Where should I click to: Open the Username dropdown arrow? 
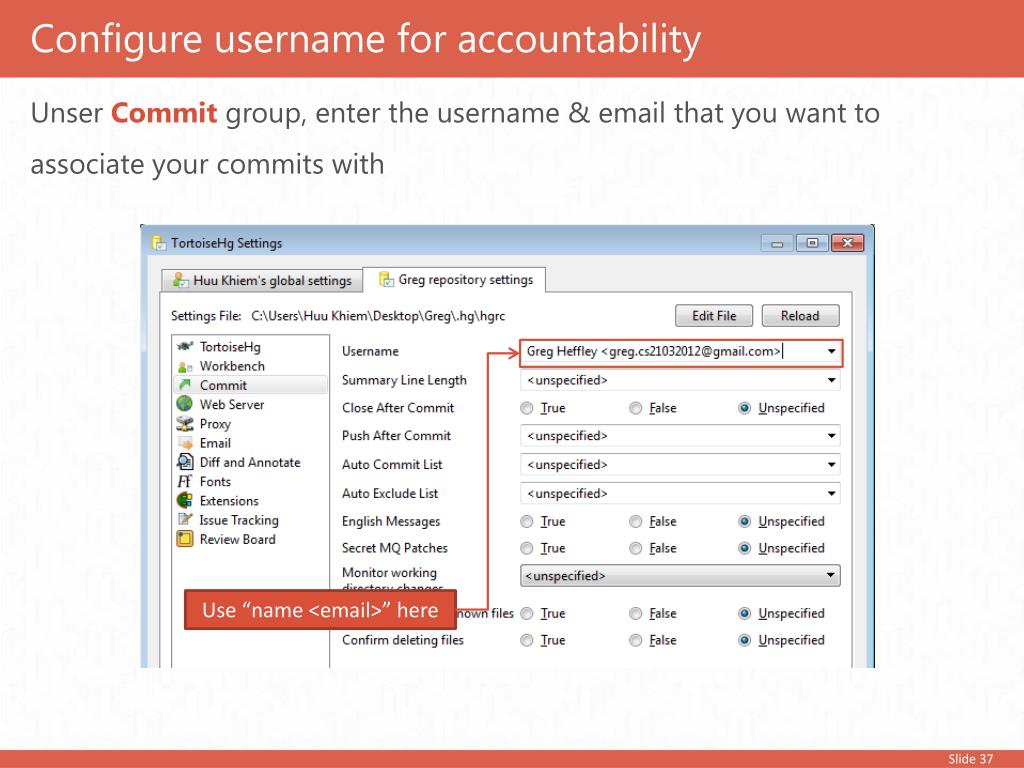pos(831,351)
